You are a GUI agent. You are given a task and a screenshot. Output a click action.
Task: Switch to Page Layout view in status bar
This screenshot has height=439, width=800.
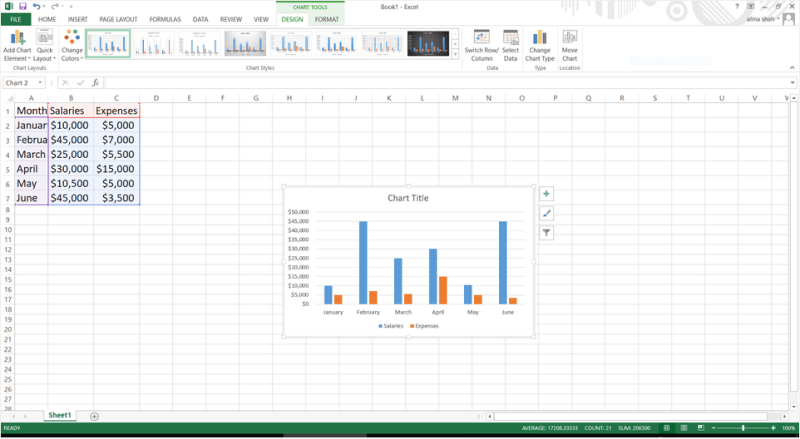pyautogui.click(x=684, y=428)
